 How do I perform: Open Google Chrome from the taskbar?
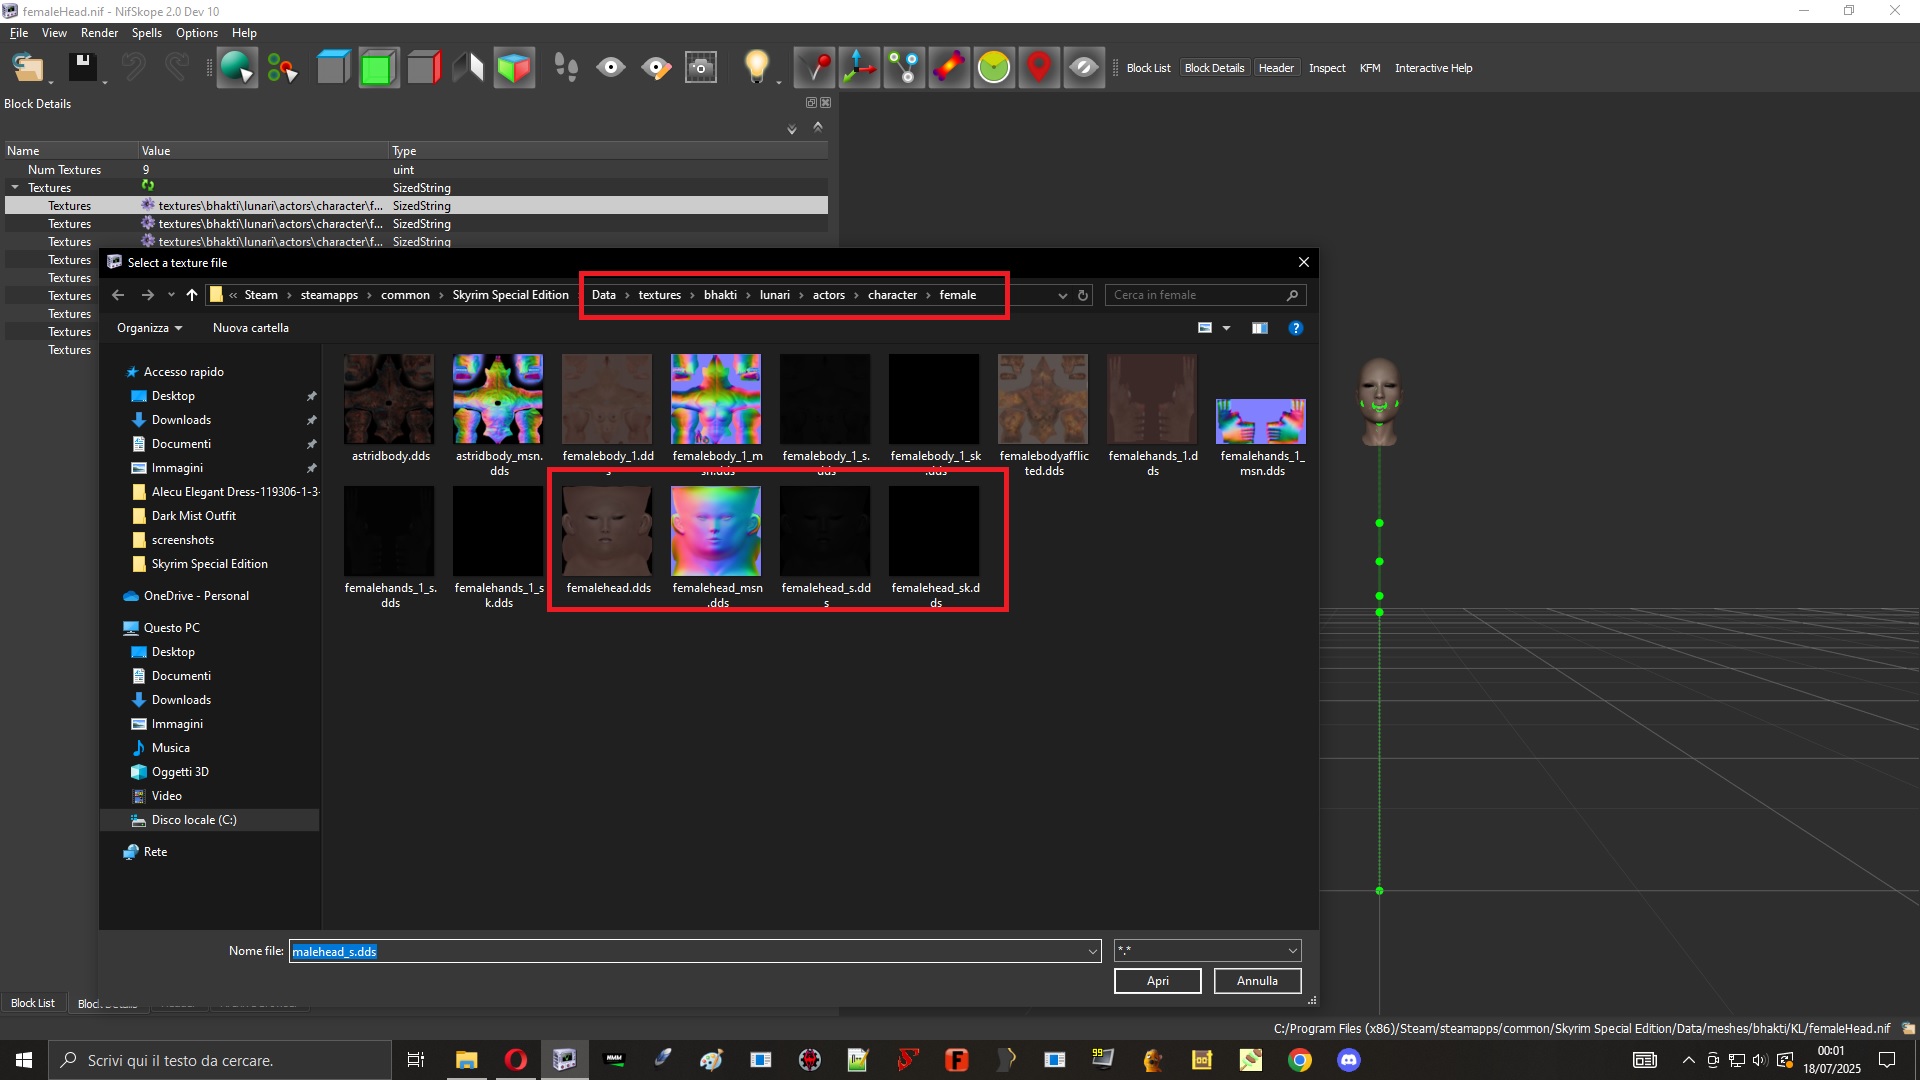[1299, 1060]
